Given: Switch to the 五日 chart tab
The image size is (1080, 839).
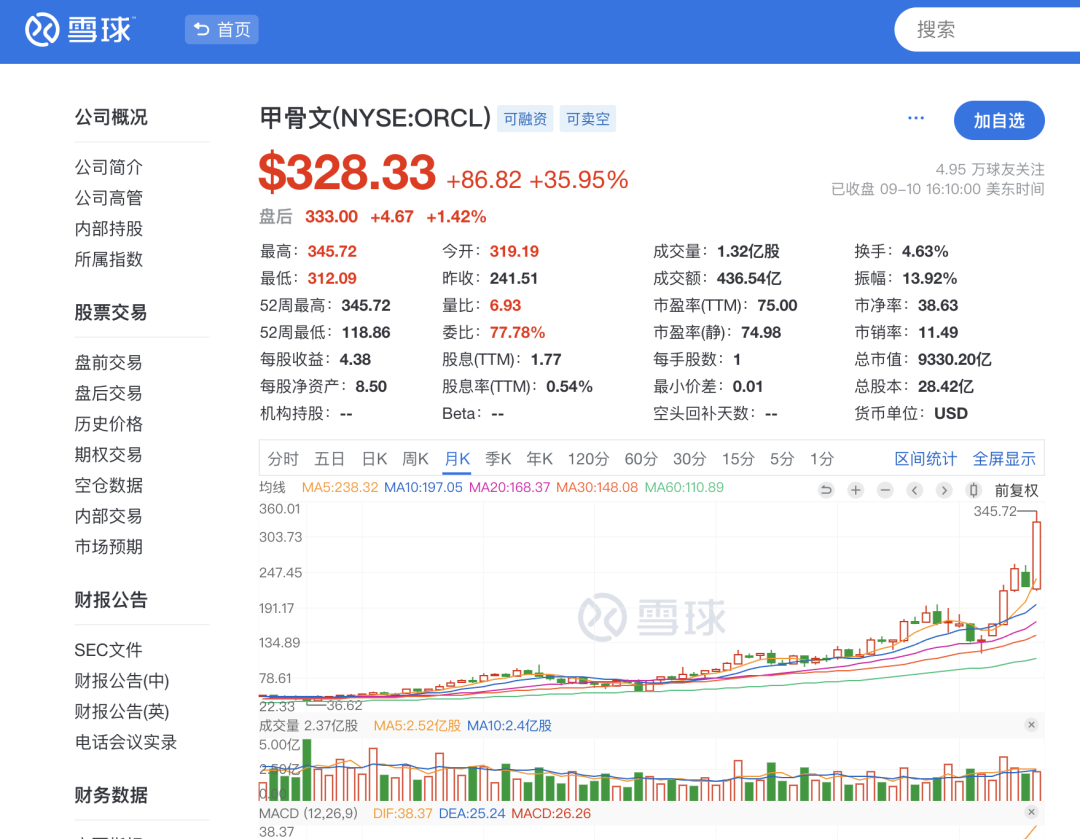Looking at the screenshot, I should [329, 459].
